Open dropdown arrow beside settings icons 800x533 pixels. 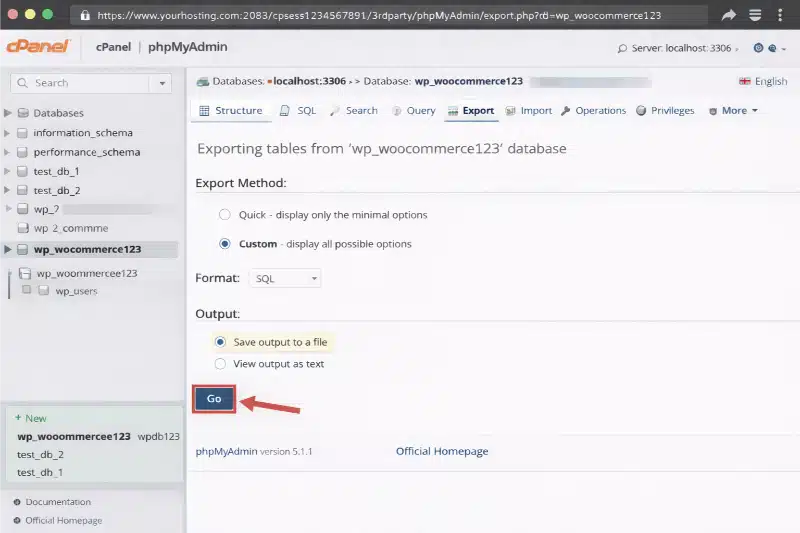point(784,49)
